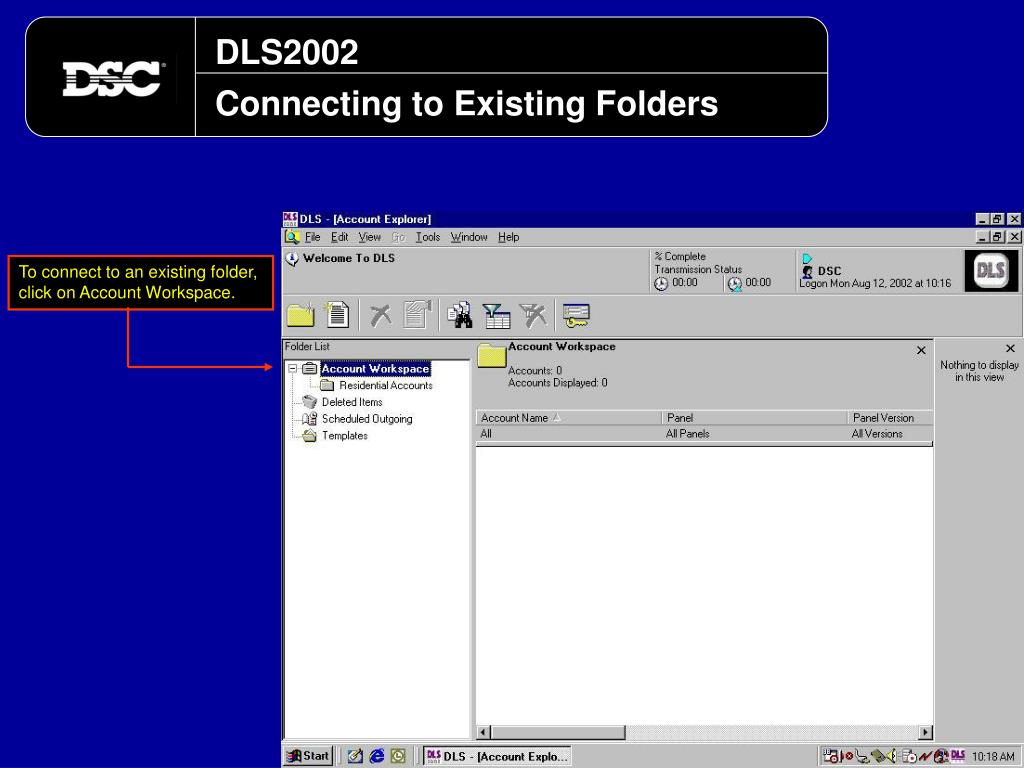The width and height of the screenshot is (1024, 768).
Task: Click the horizontal scrollbar thumb
Action: pyautogui.click(x=558, y=732)
